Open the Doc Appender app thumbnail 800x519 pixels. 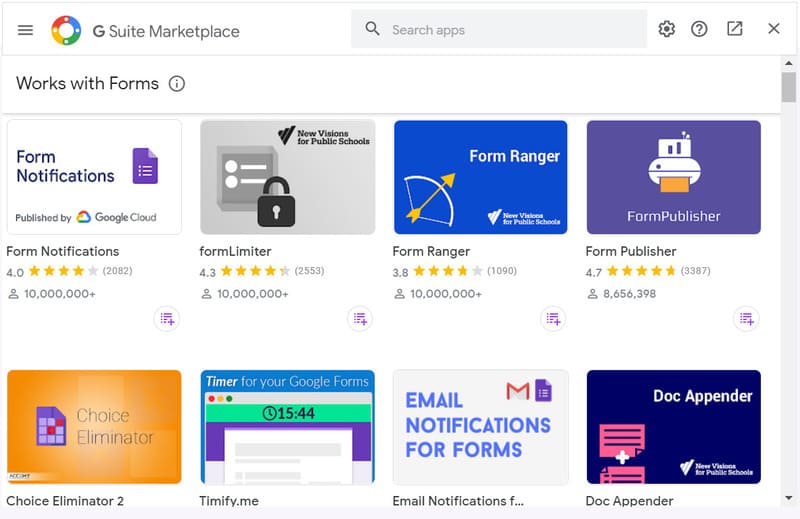click(673, 427)
